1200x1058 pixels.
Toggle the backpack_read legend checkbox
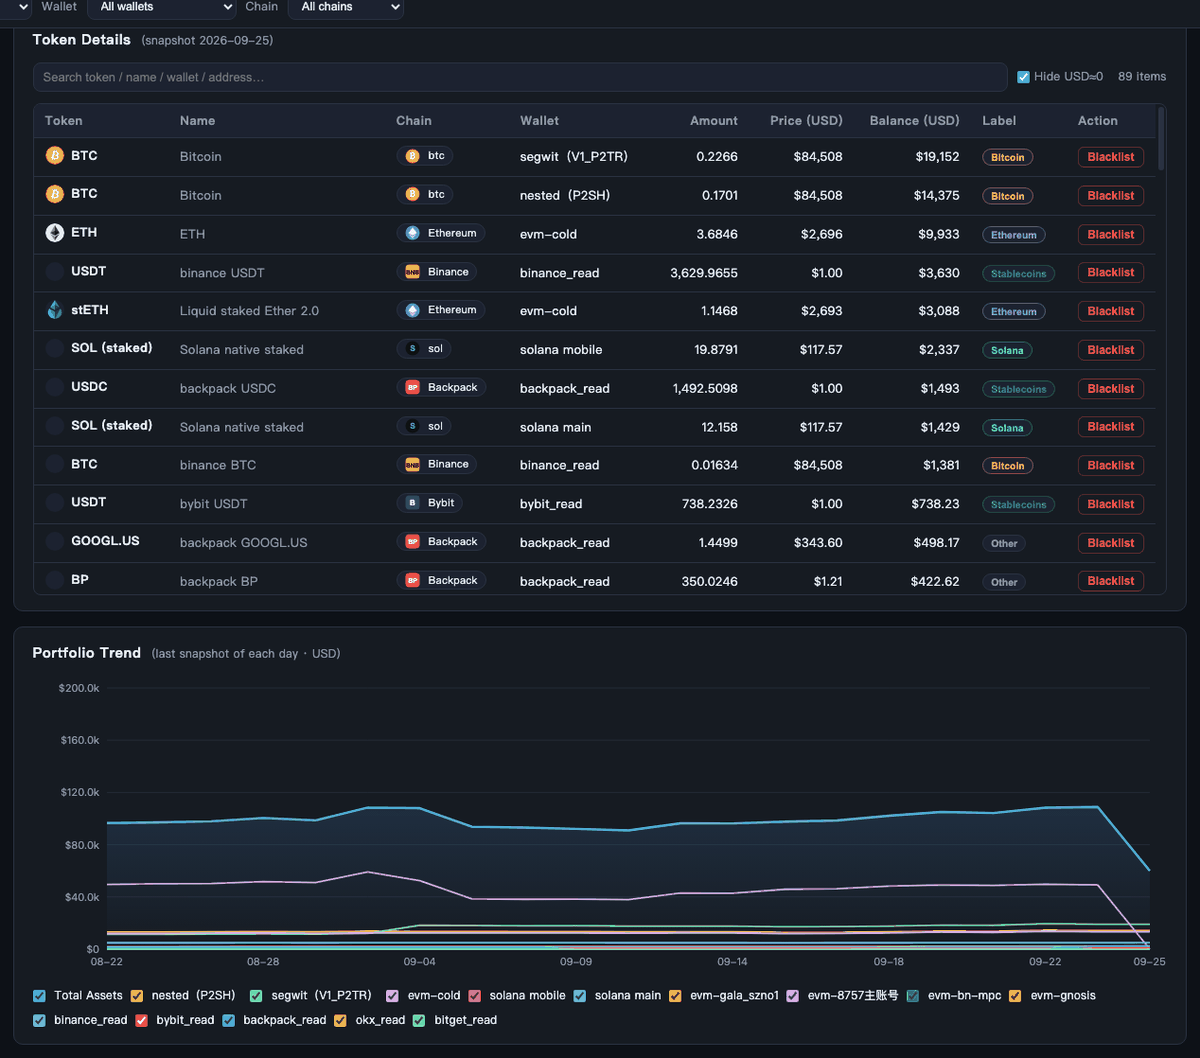coord(228,1021)
